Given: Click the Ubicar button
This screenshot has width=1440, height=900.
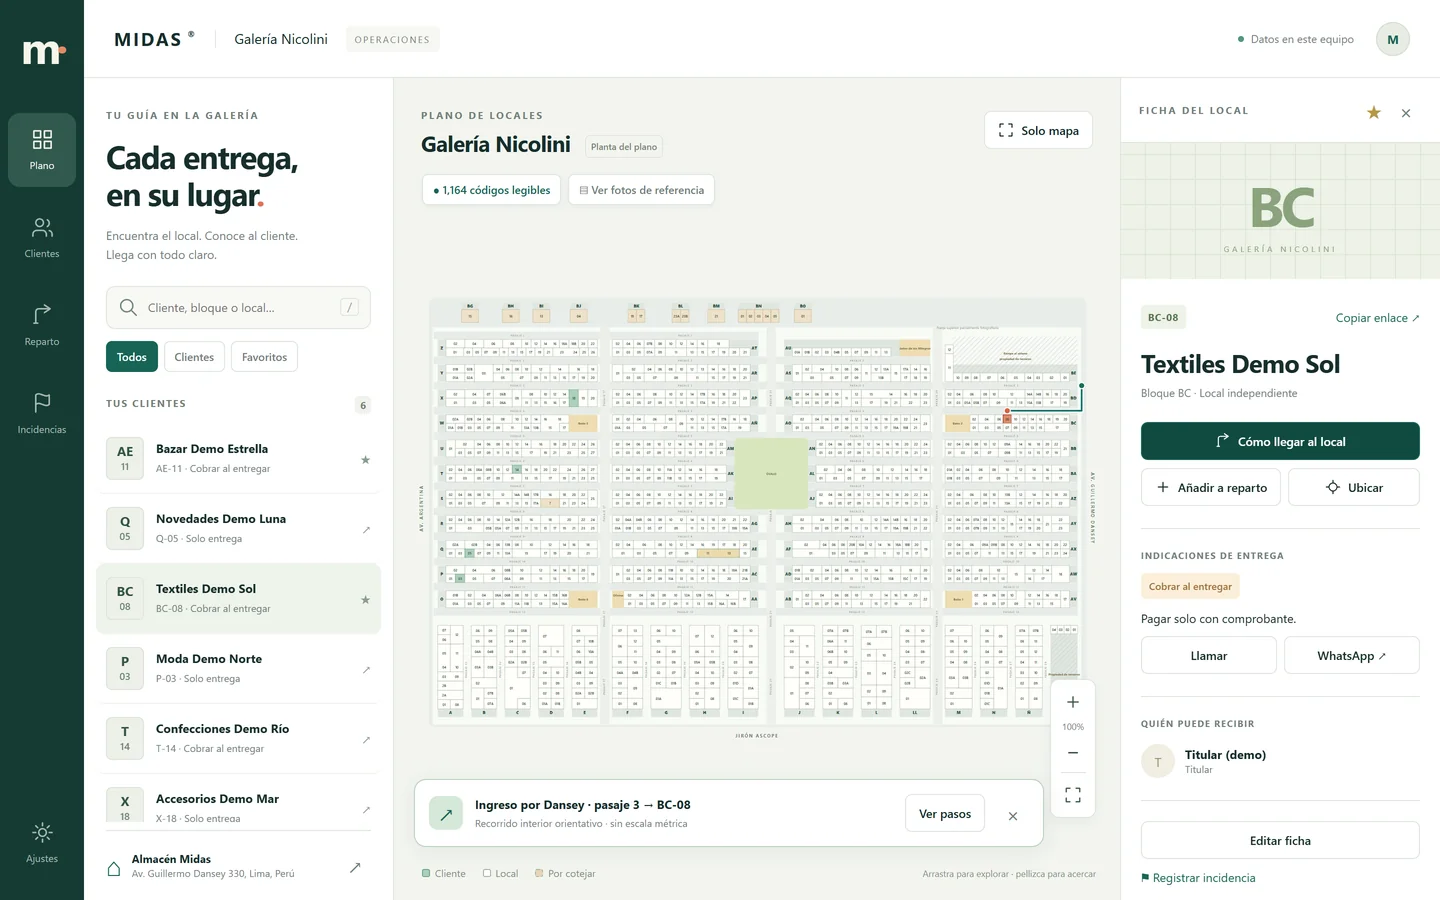Looking at the screenshot, I should point(1354,487).
